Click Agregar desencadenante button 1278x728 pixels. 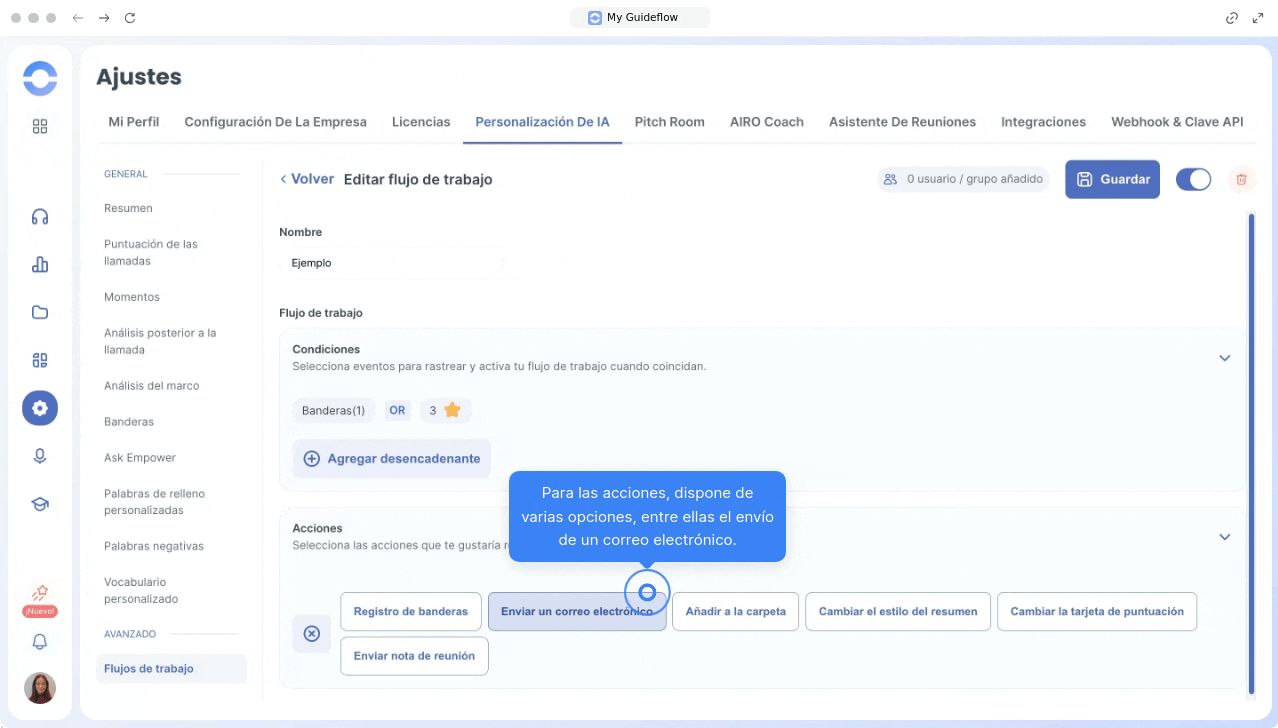coord(391,459)
